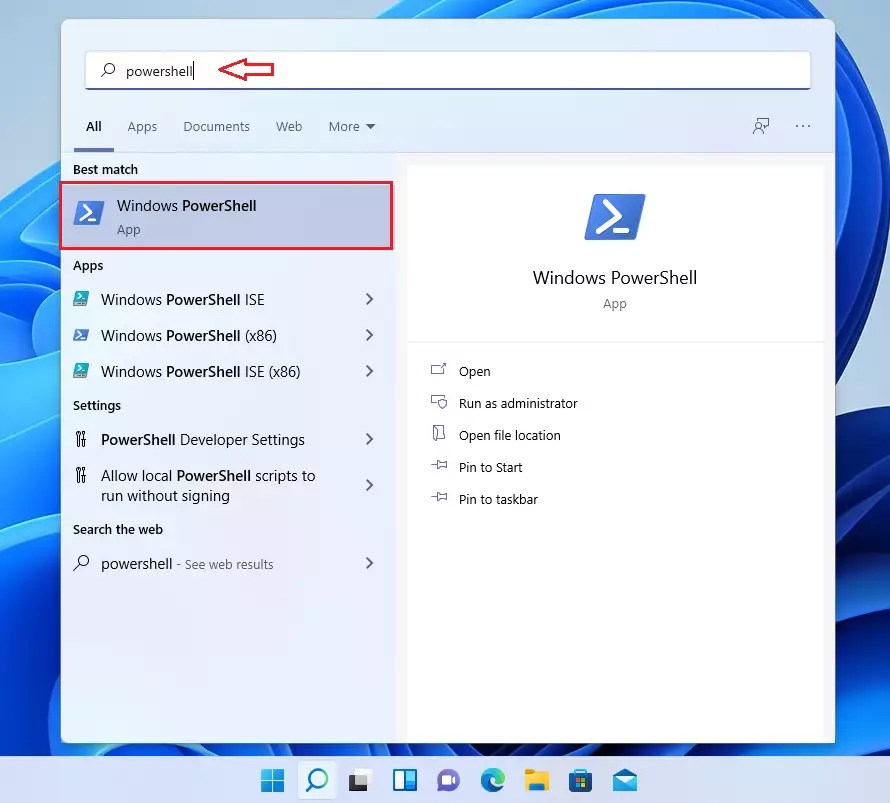Click inside the search input field
This screenshot has height=803, width=890.
(250, 70)
